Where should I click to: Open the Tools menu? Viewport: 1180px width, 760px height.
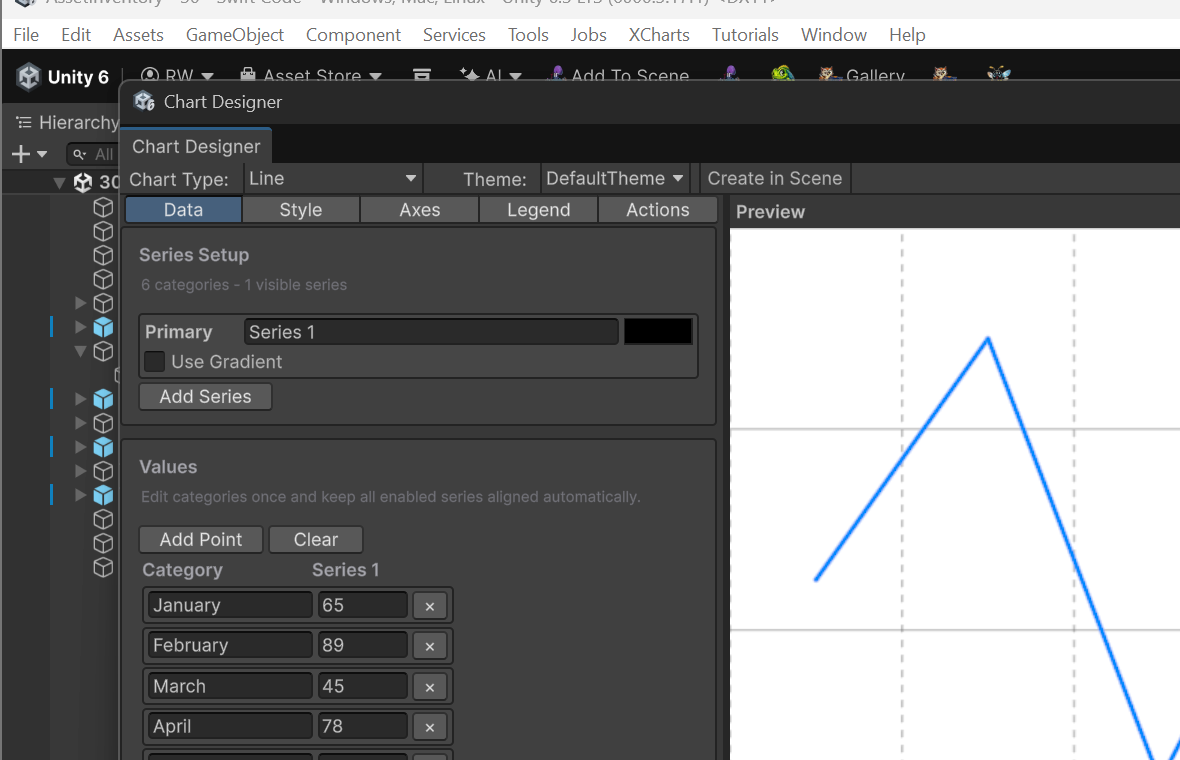[x=528, y=35]
